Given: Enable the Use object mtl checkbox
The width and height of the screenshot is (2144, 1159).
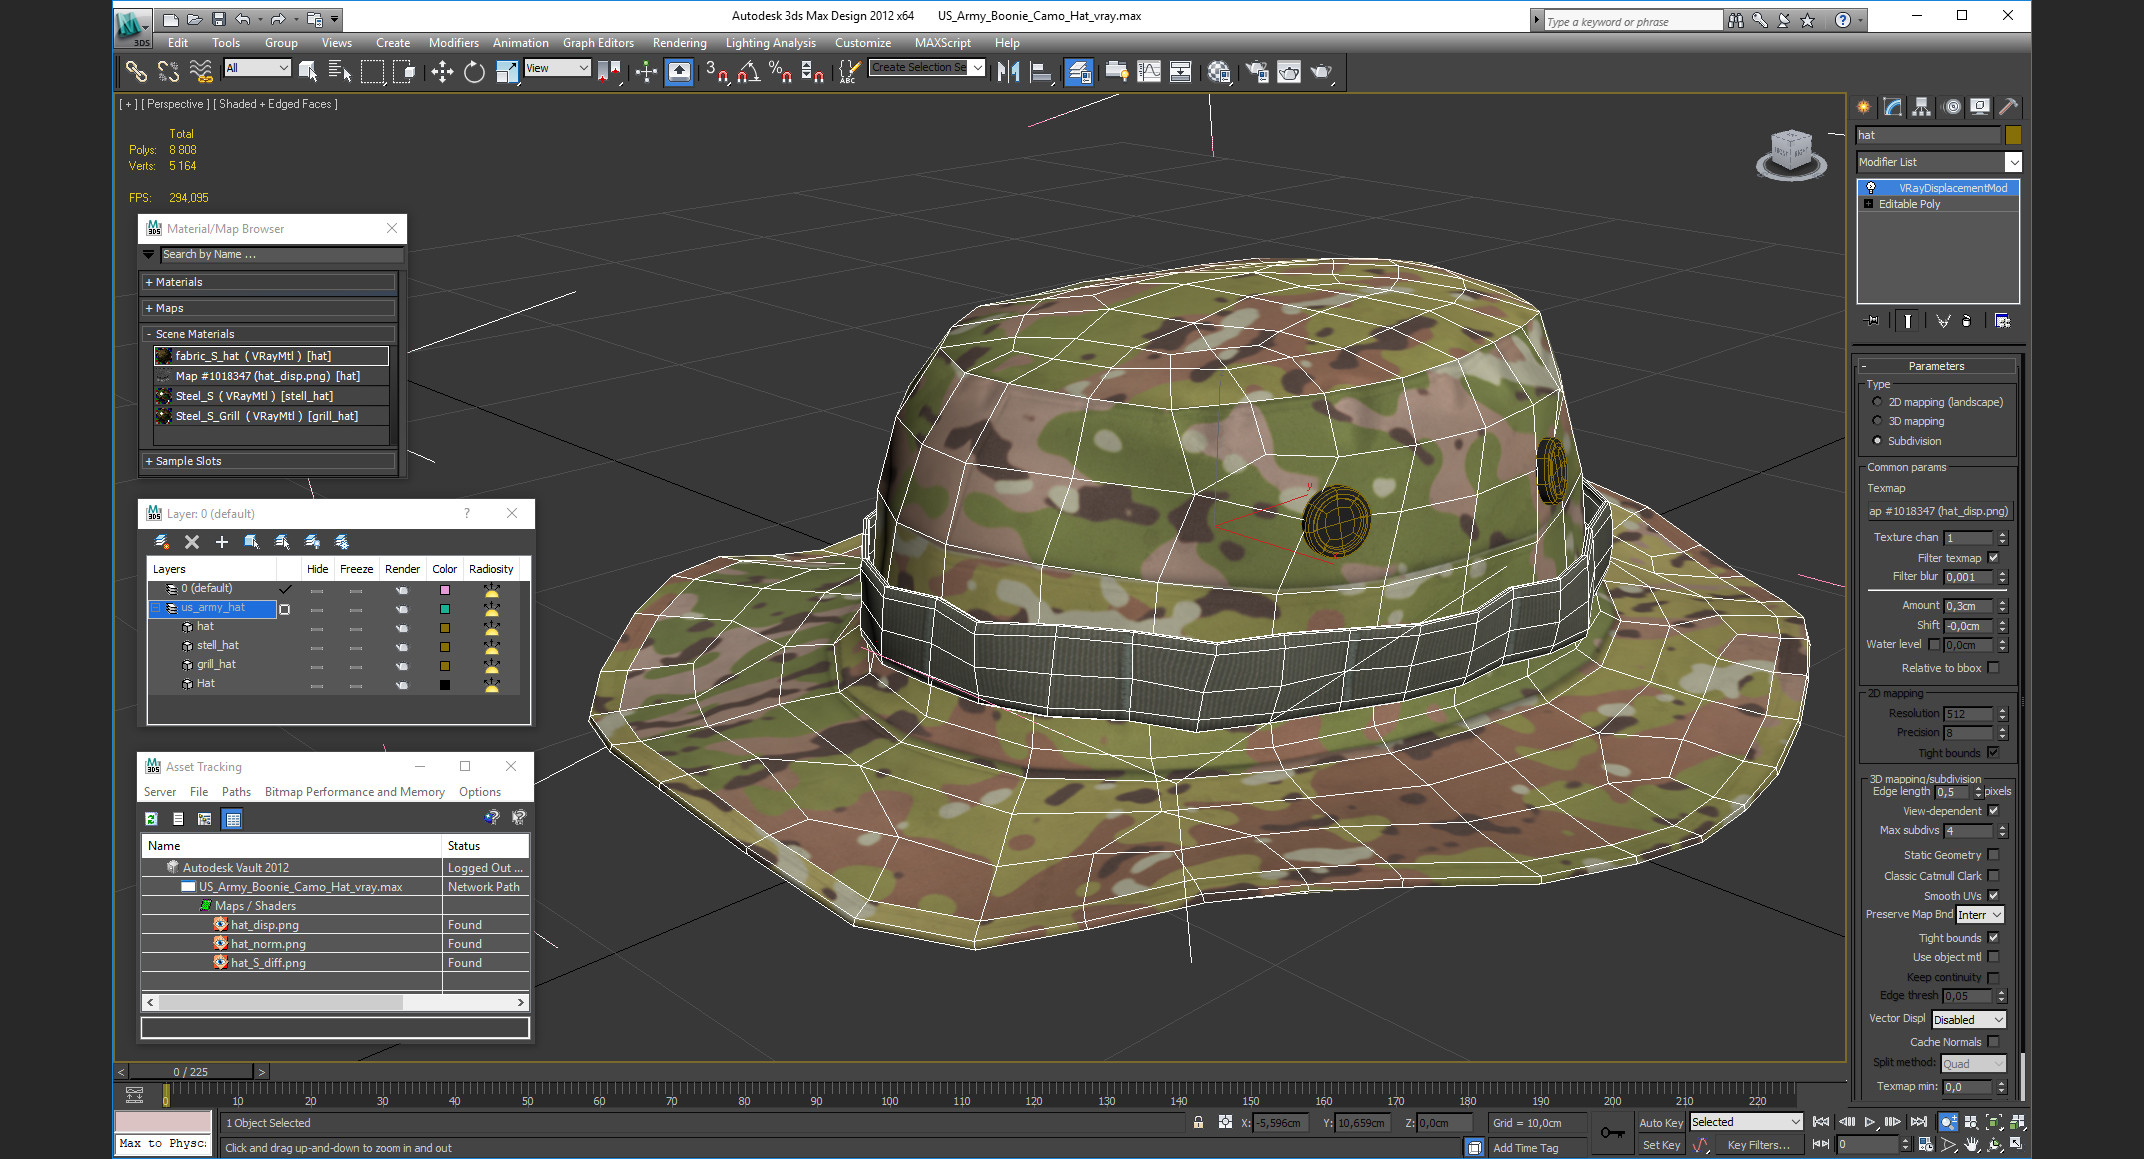Looking at the screenshot, I should click(x=1993, y=957).
